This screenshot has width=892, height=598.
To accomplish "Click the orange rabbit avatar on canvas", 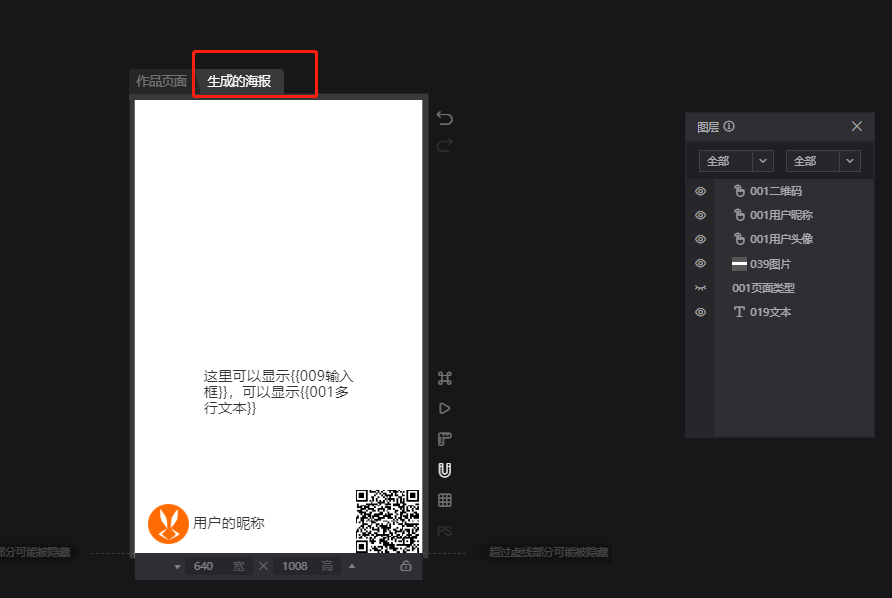I will click(168, 523).
